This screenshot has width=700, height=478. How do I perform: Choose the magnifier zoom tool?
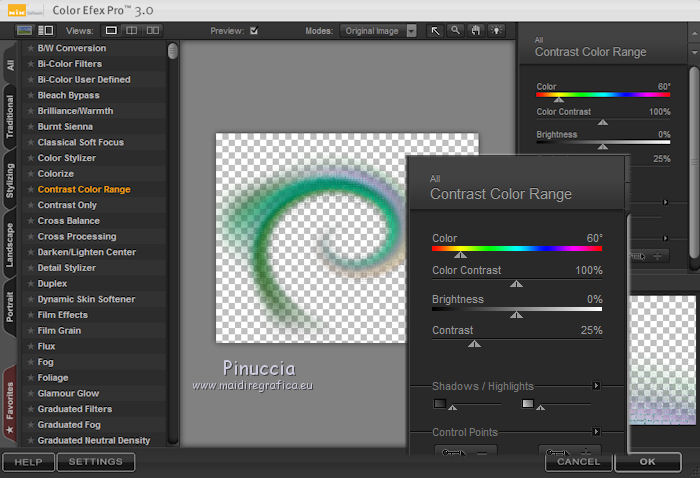tap(455, 30)
